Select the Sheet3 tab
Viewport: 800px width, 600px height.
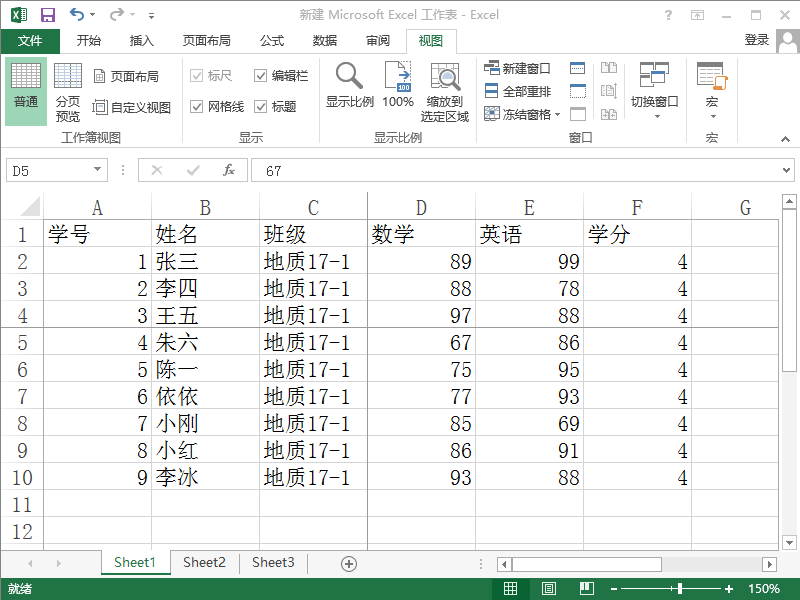click(273, 562)
